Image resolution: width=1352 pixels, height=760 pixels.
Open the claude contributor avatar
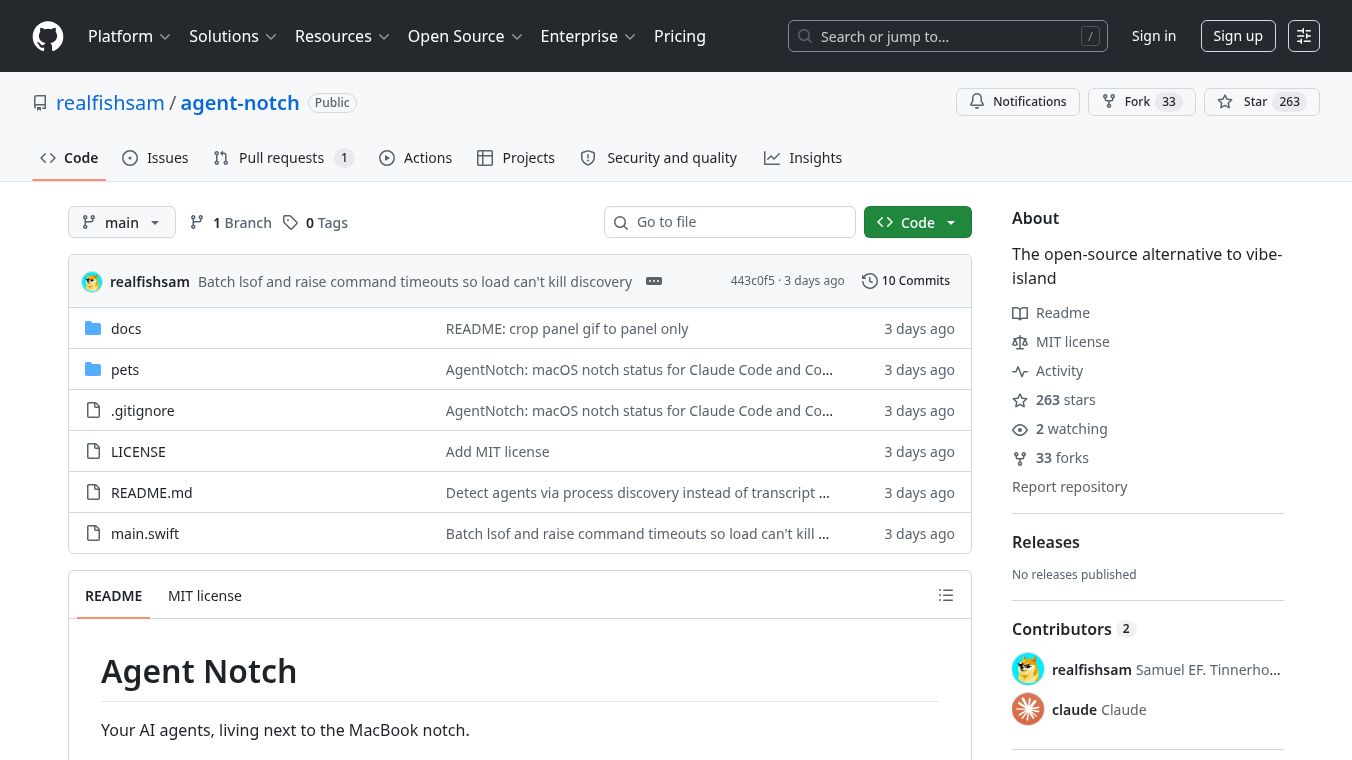(1028, 709)
